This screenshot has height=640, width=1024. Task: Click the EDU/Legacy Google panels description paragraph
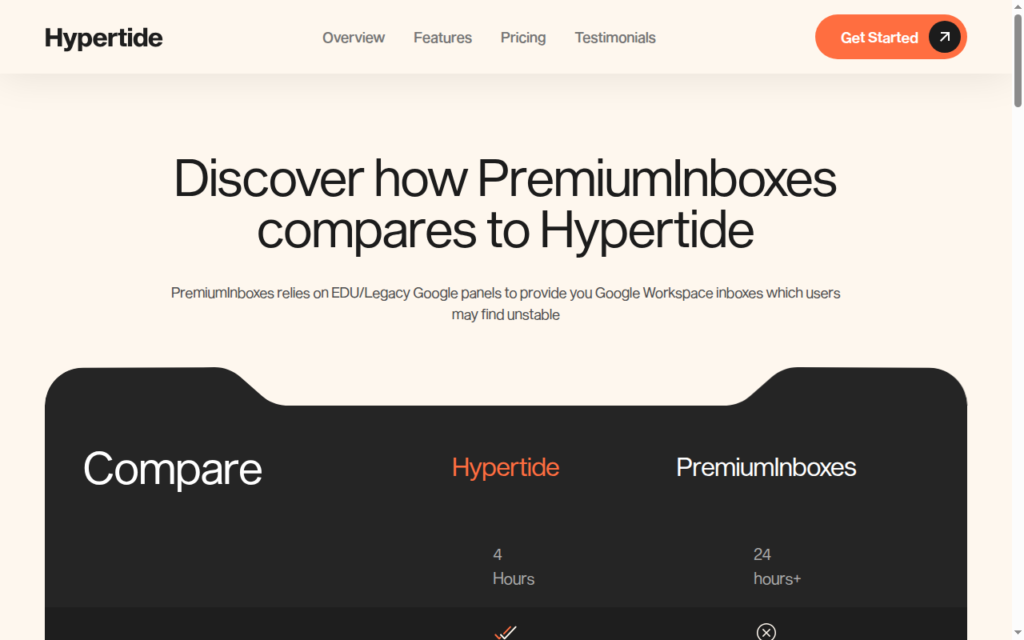505,304
